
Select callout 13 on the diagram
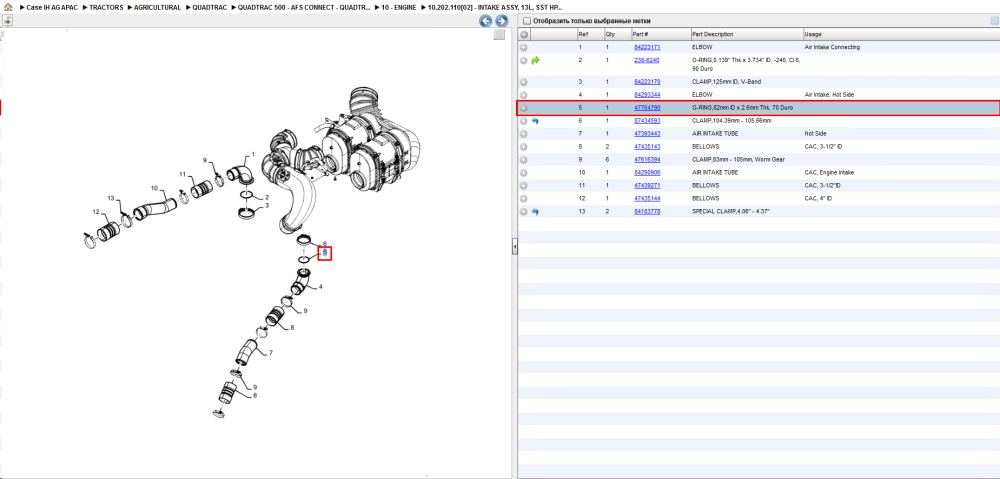coord(110,199)
